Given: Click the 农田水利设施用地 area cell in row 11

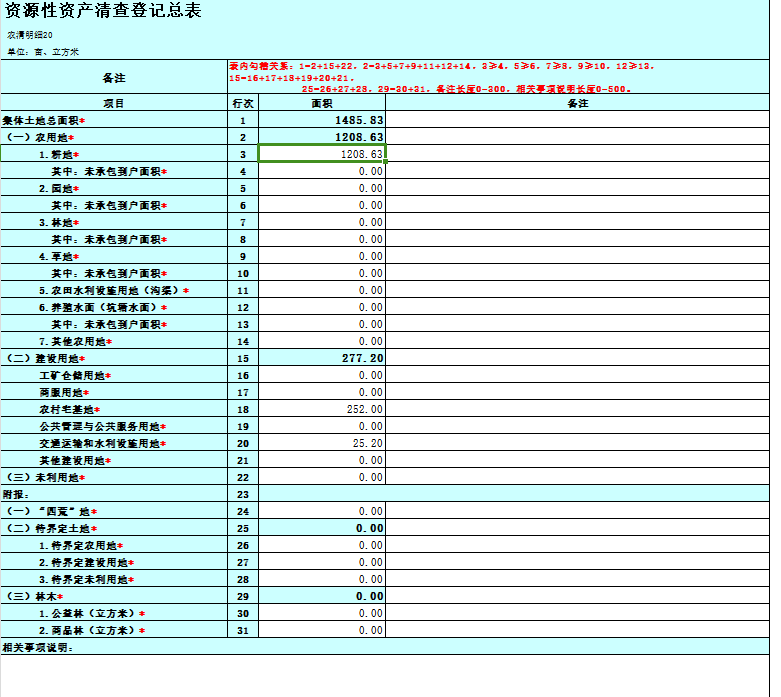Looking at the screenshot, I should click(322, 290).
